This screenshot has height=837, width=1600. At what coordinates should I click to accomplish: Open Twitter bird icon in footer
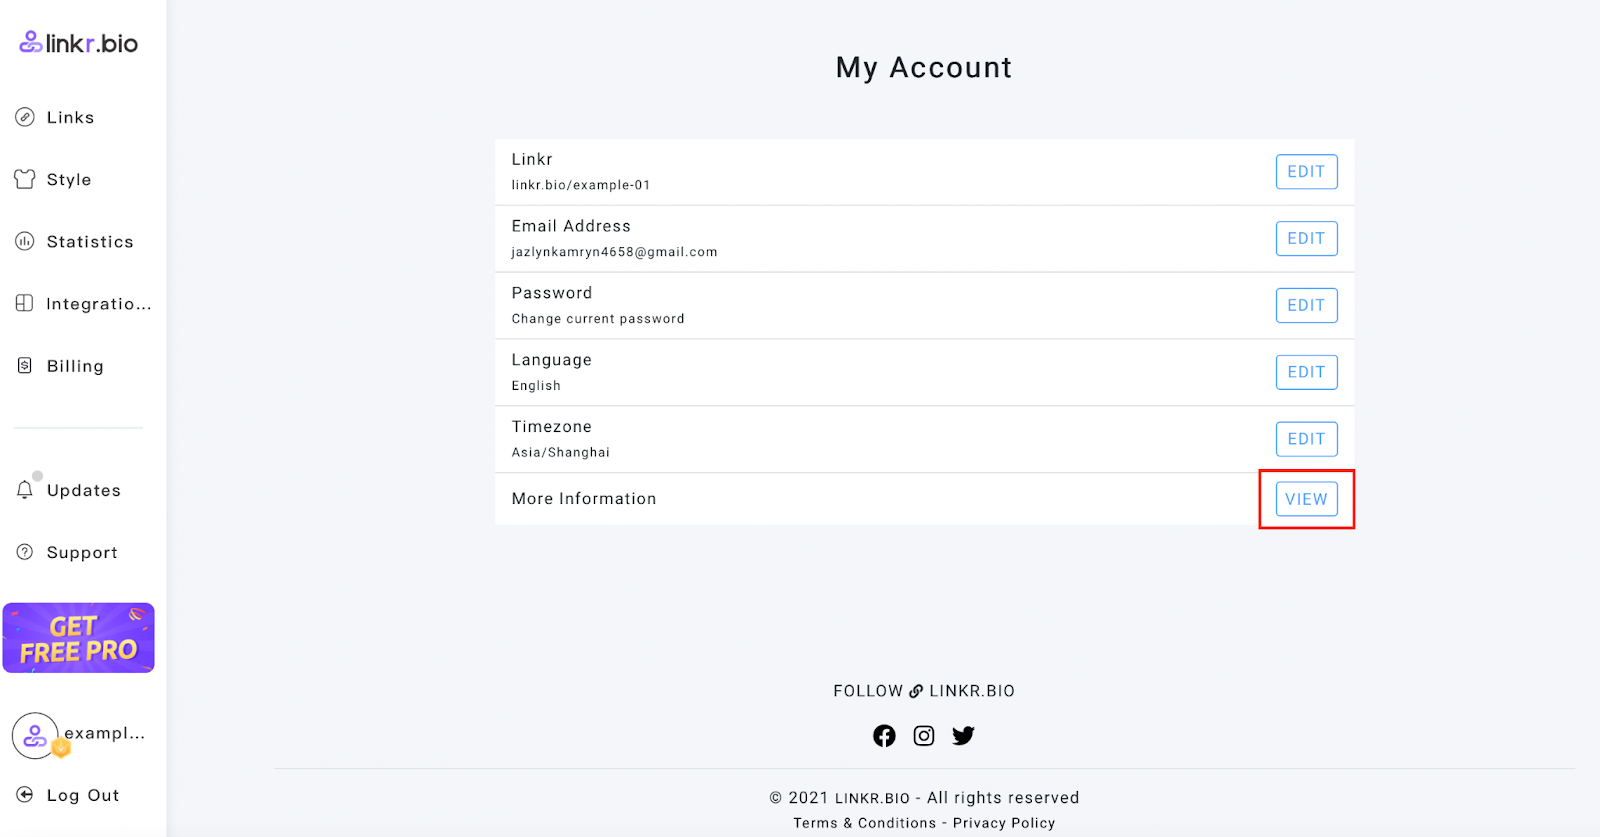coord(963,736)
